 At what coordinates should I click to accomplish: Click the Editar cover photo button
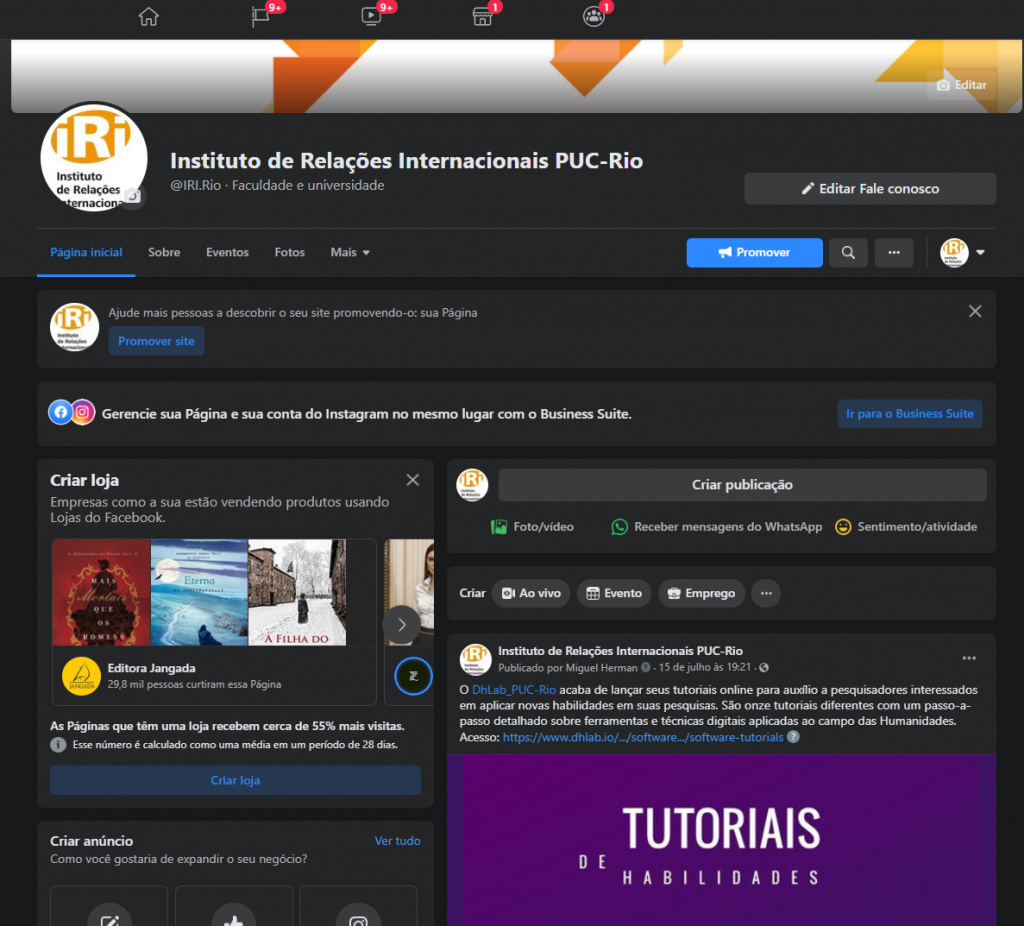(x=961, y=85)
